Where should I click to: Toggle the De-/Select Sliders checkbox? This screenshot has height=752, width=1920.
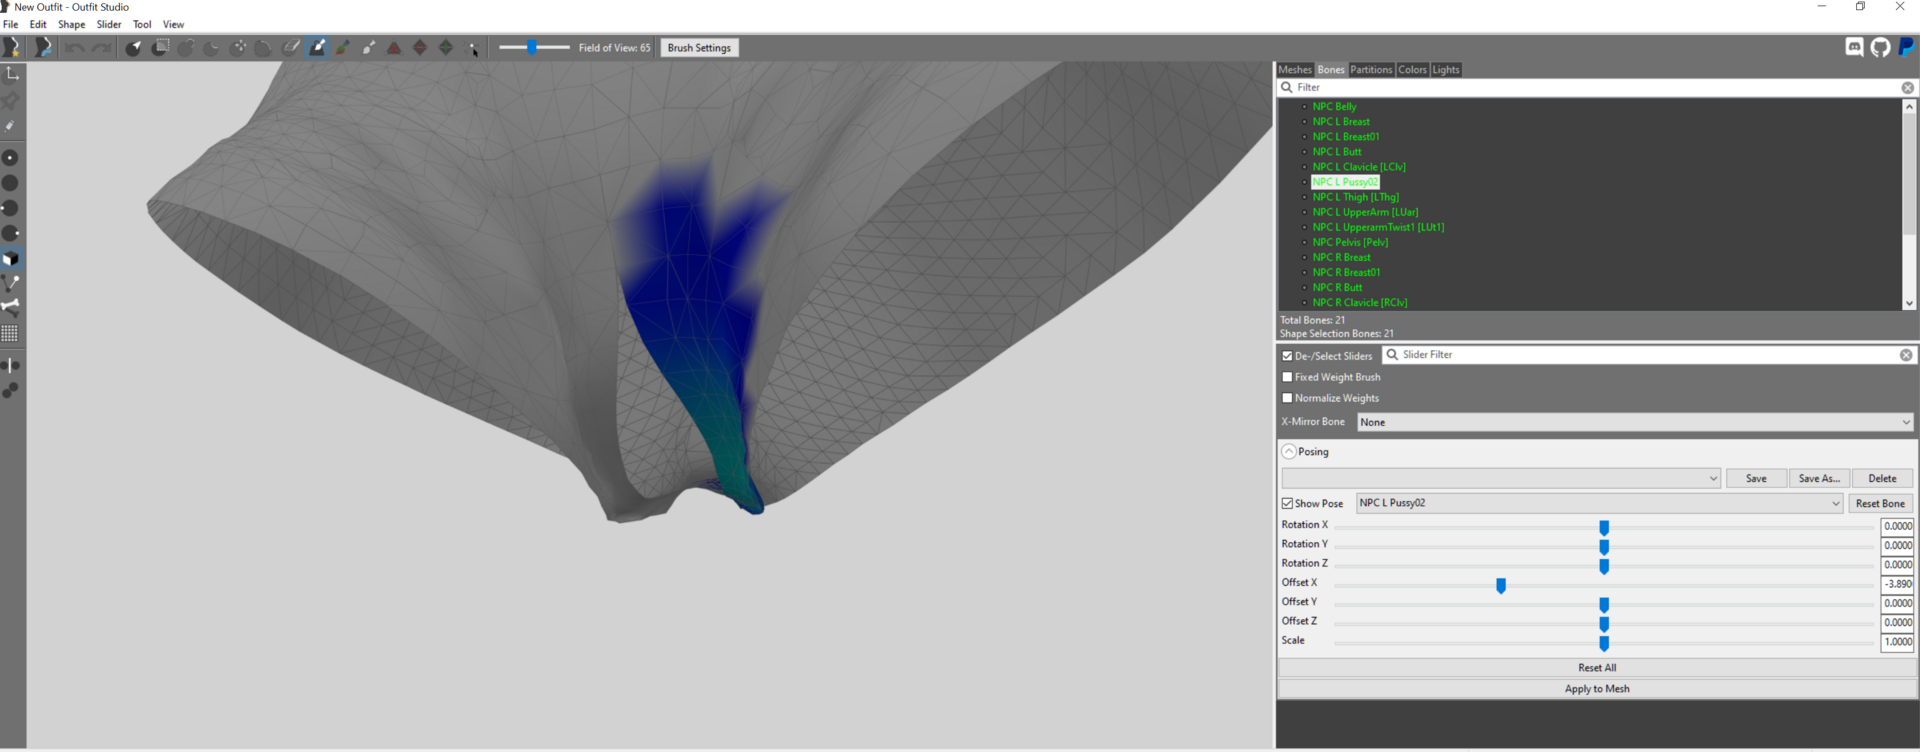tap(1287, 356)
